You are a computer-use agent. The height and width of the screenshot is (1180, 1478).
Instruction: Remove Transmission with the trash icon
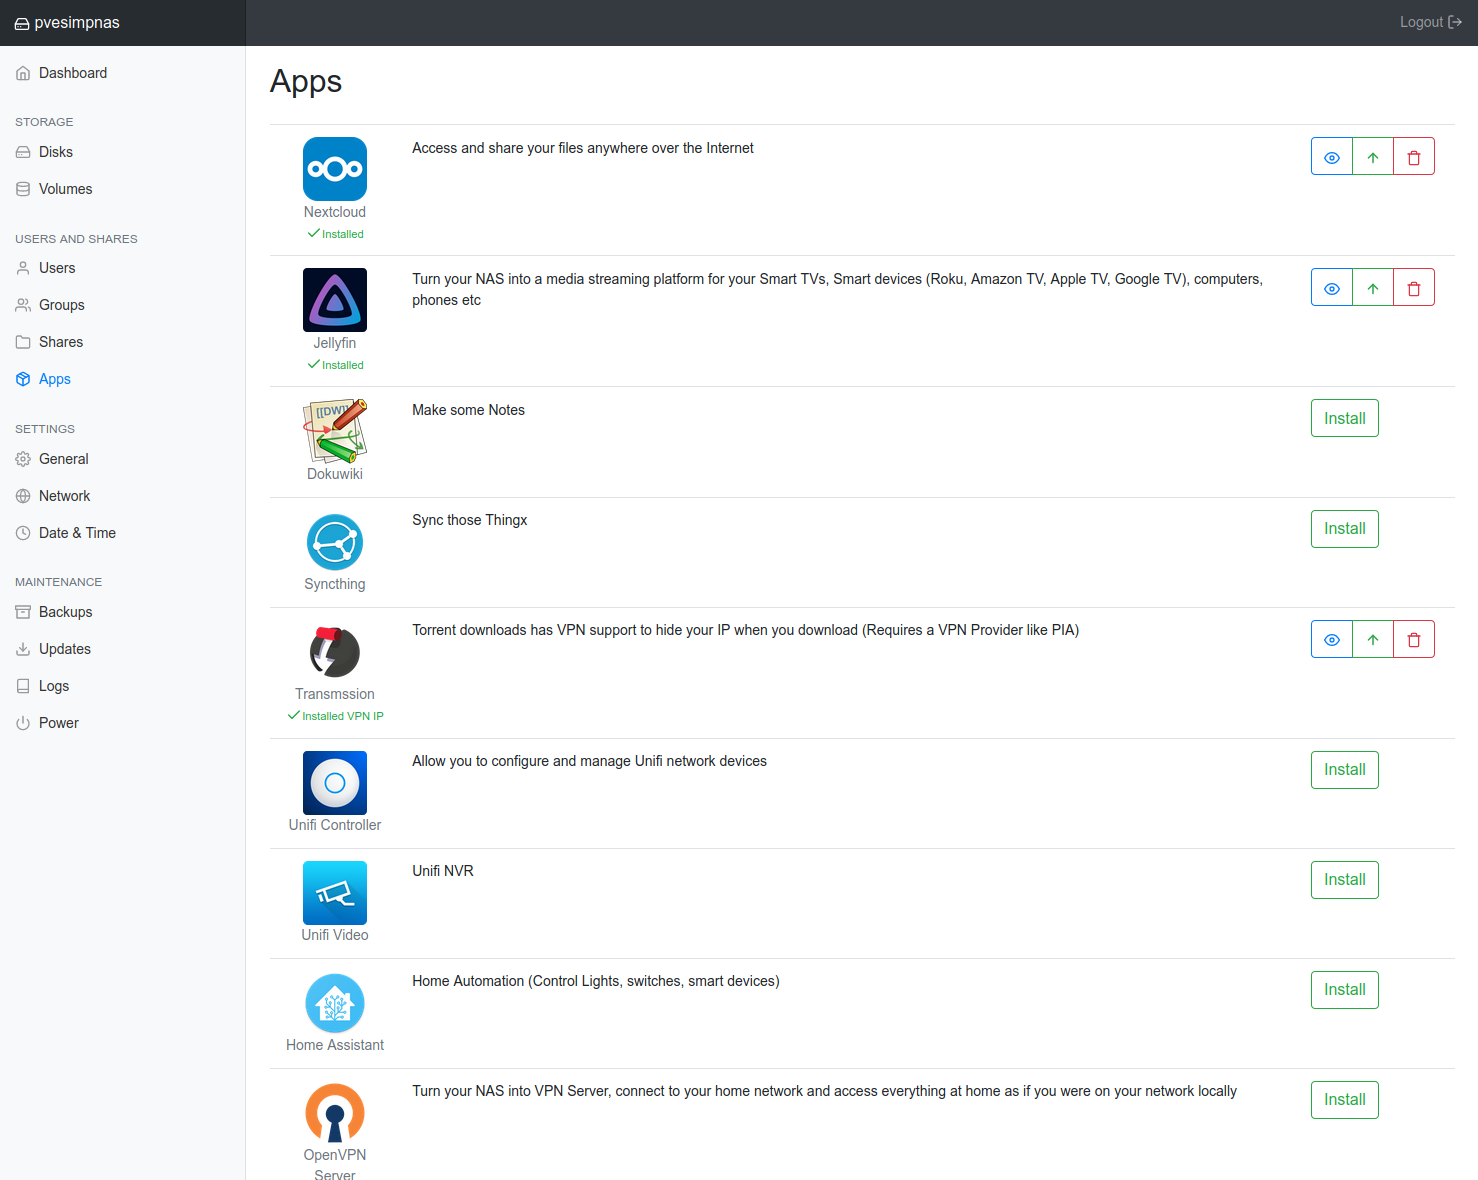pos(1413,640)
